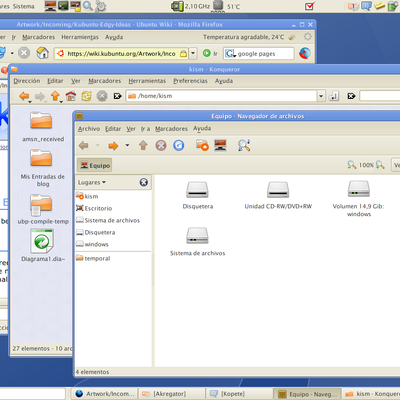Screen dimensions: 400x400
Task: Click Go button after Konqueror location bar
Action: pyautogui.click(x=334, y=96)
